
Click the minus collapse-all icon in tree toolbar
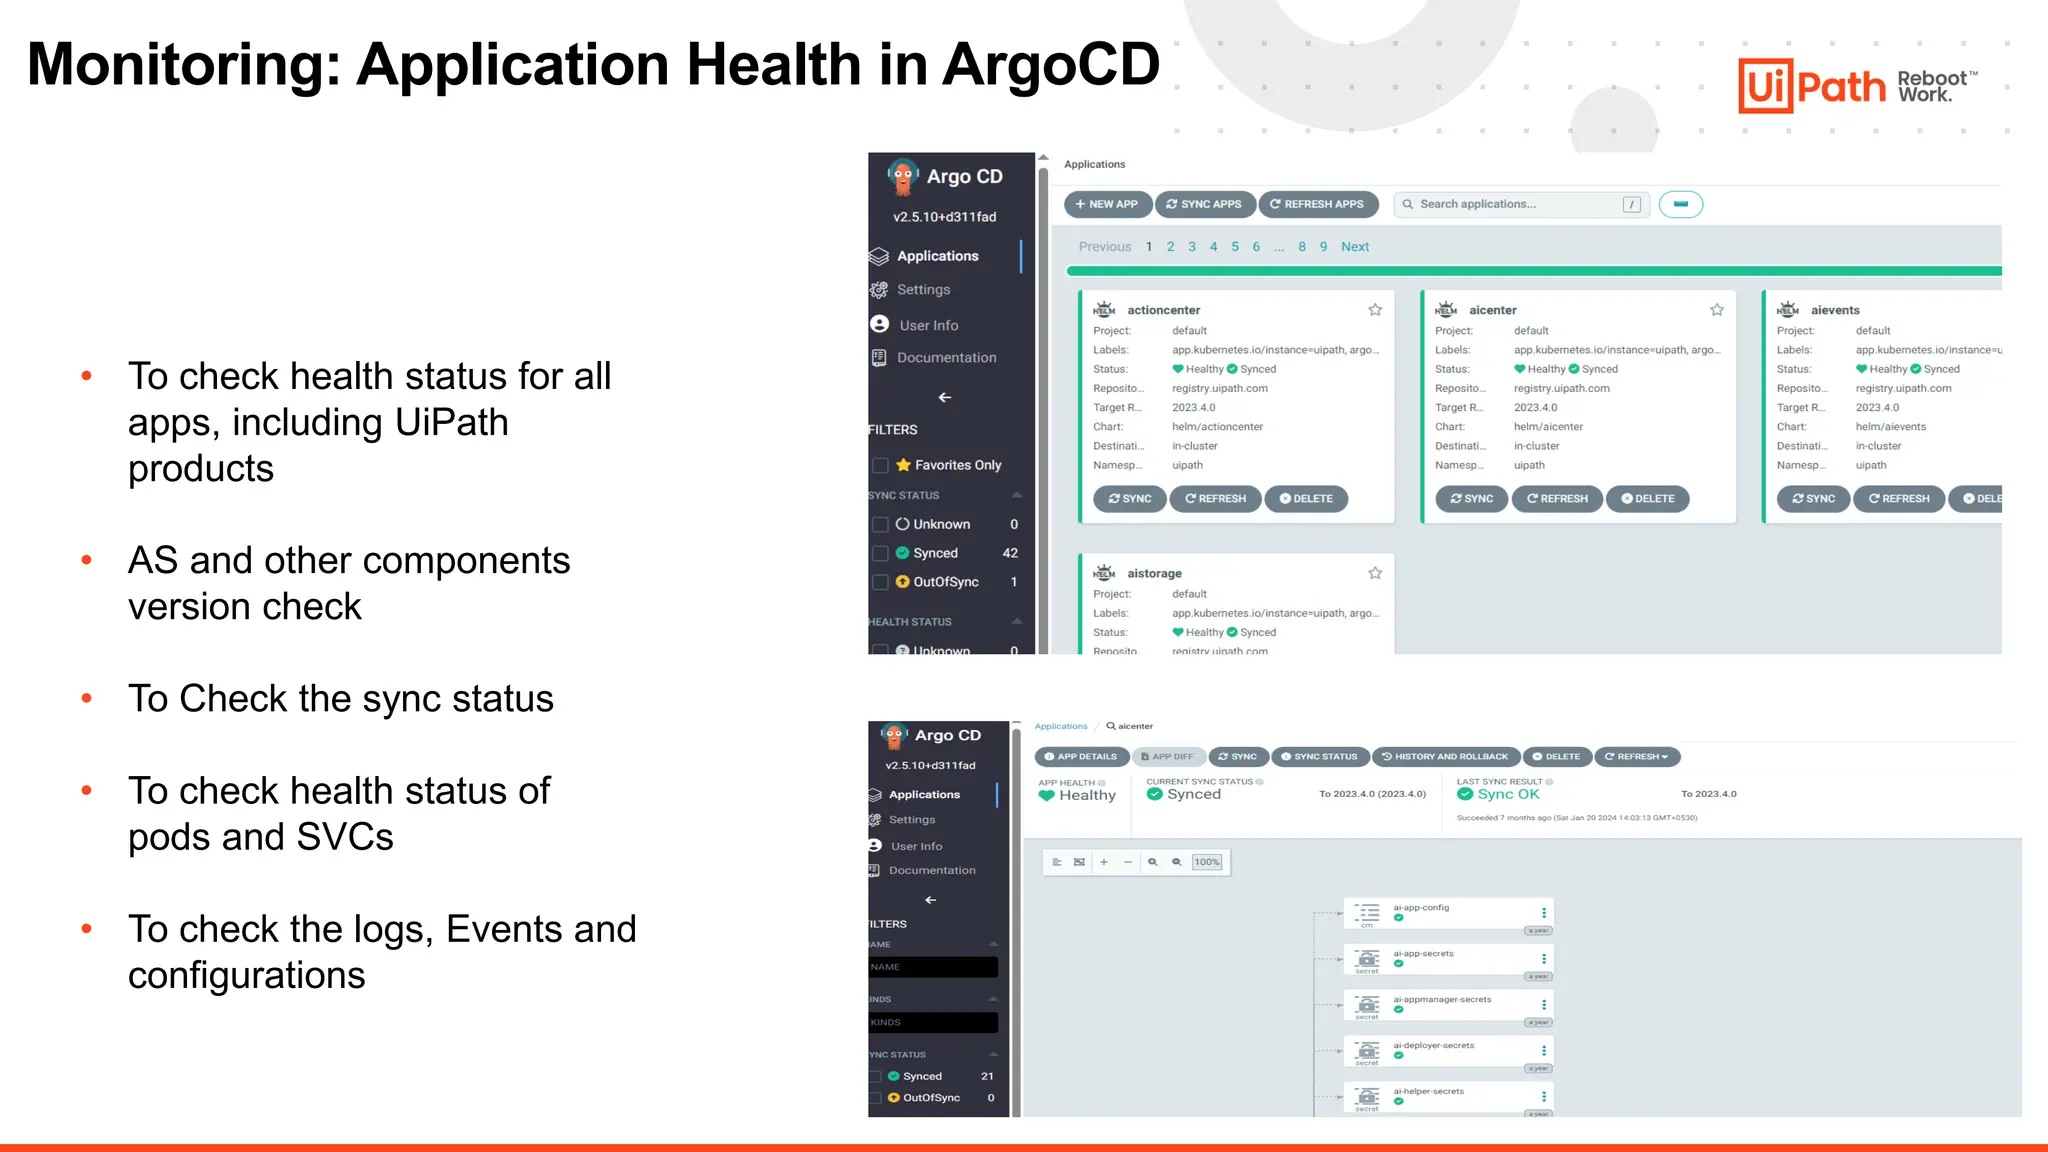tap(1128, 862)
